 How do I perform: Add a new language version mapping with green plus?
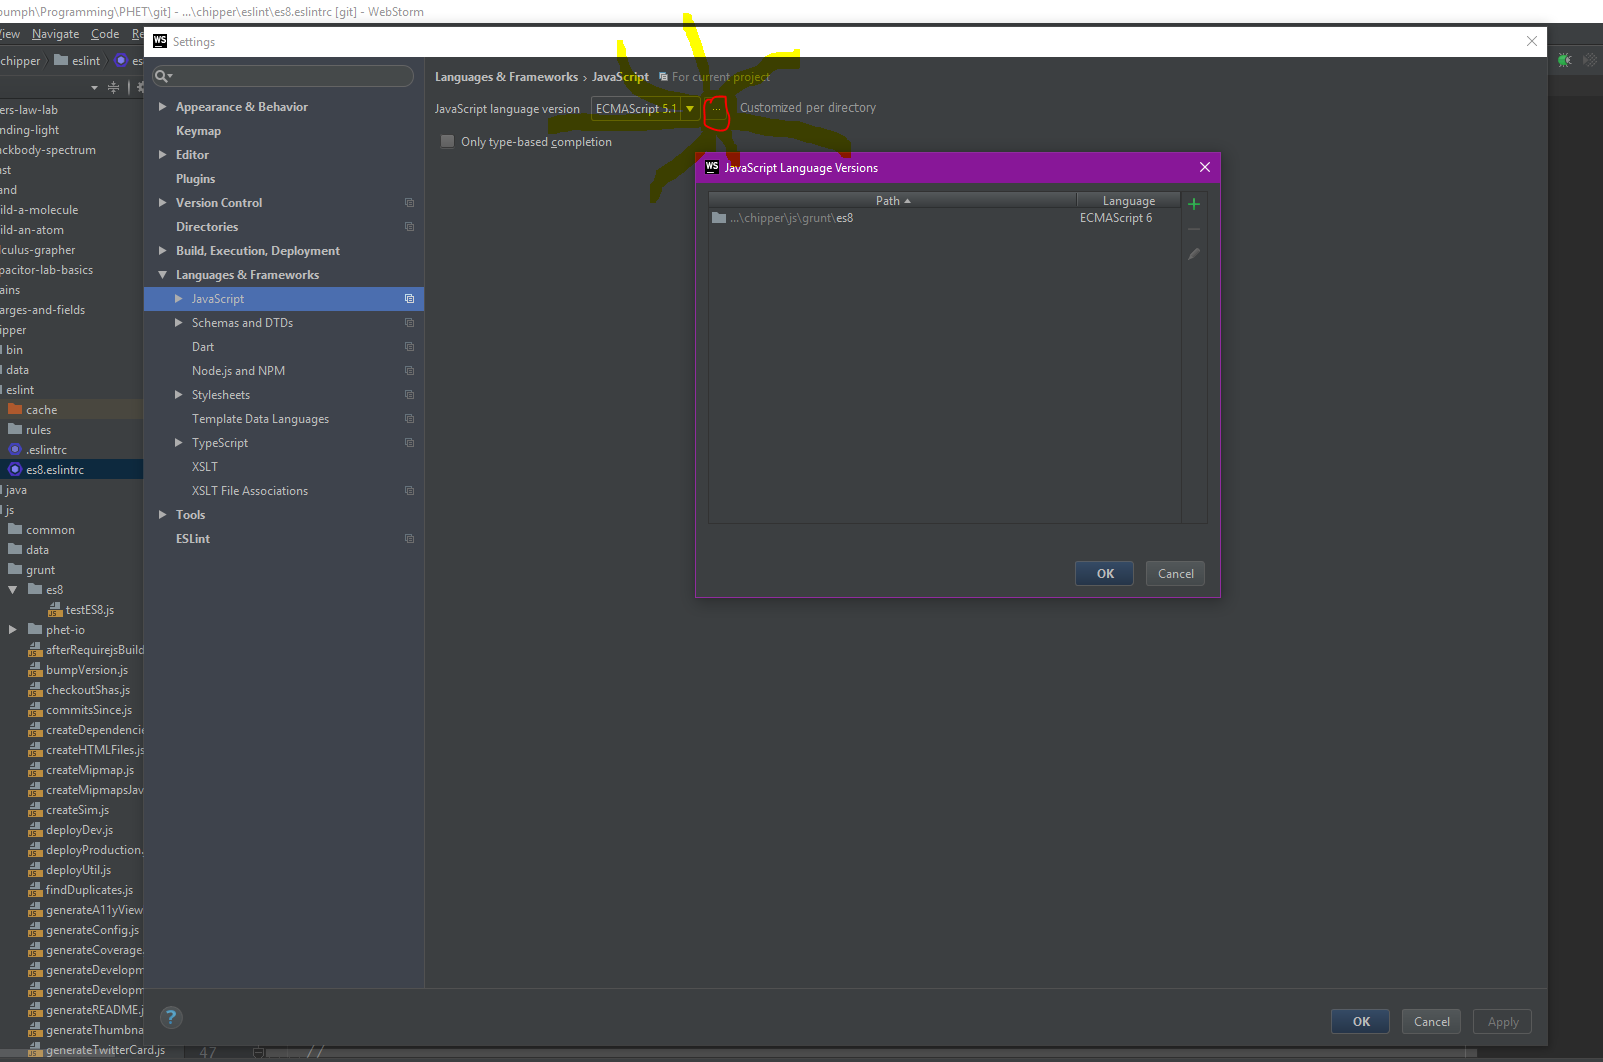tap(1193, 204)
